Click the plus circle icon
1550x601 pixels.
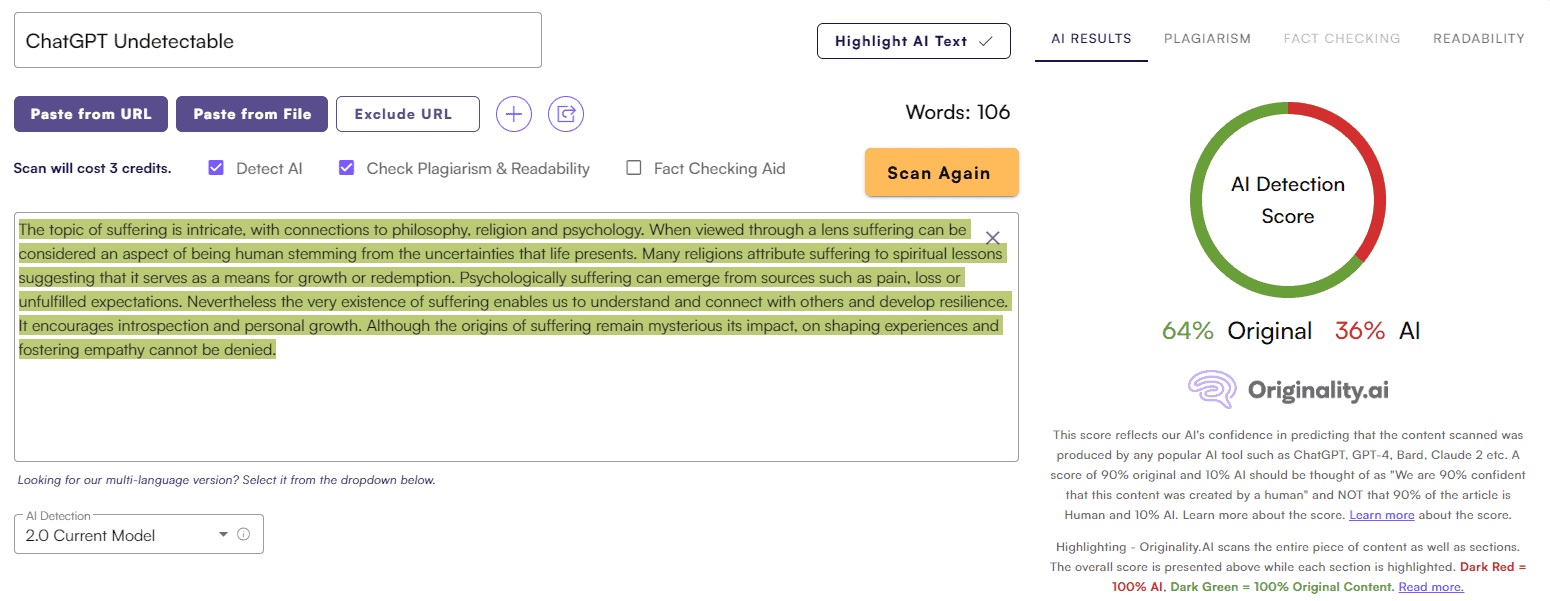point(514,114)
